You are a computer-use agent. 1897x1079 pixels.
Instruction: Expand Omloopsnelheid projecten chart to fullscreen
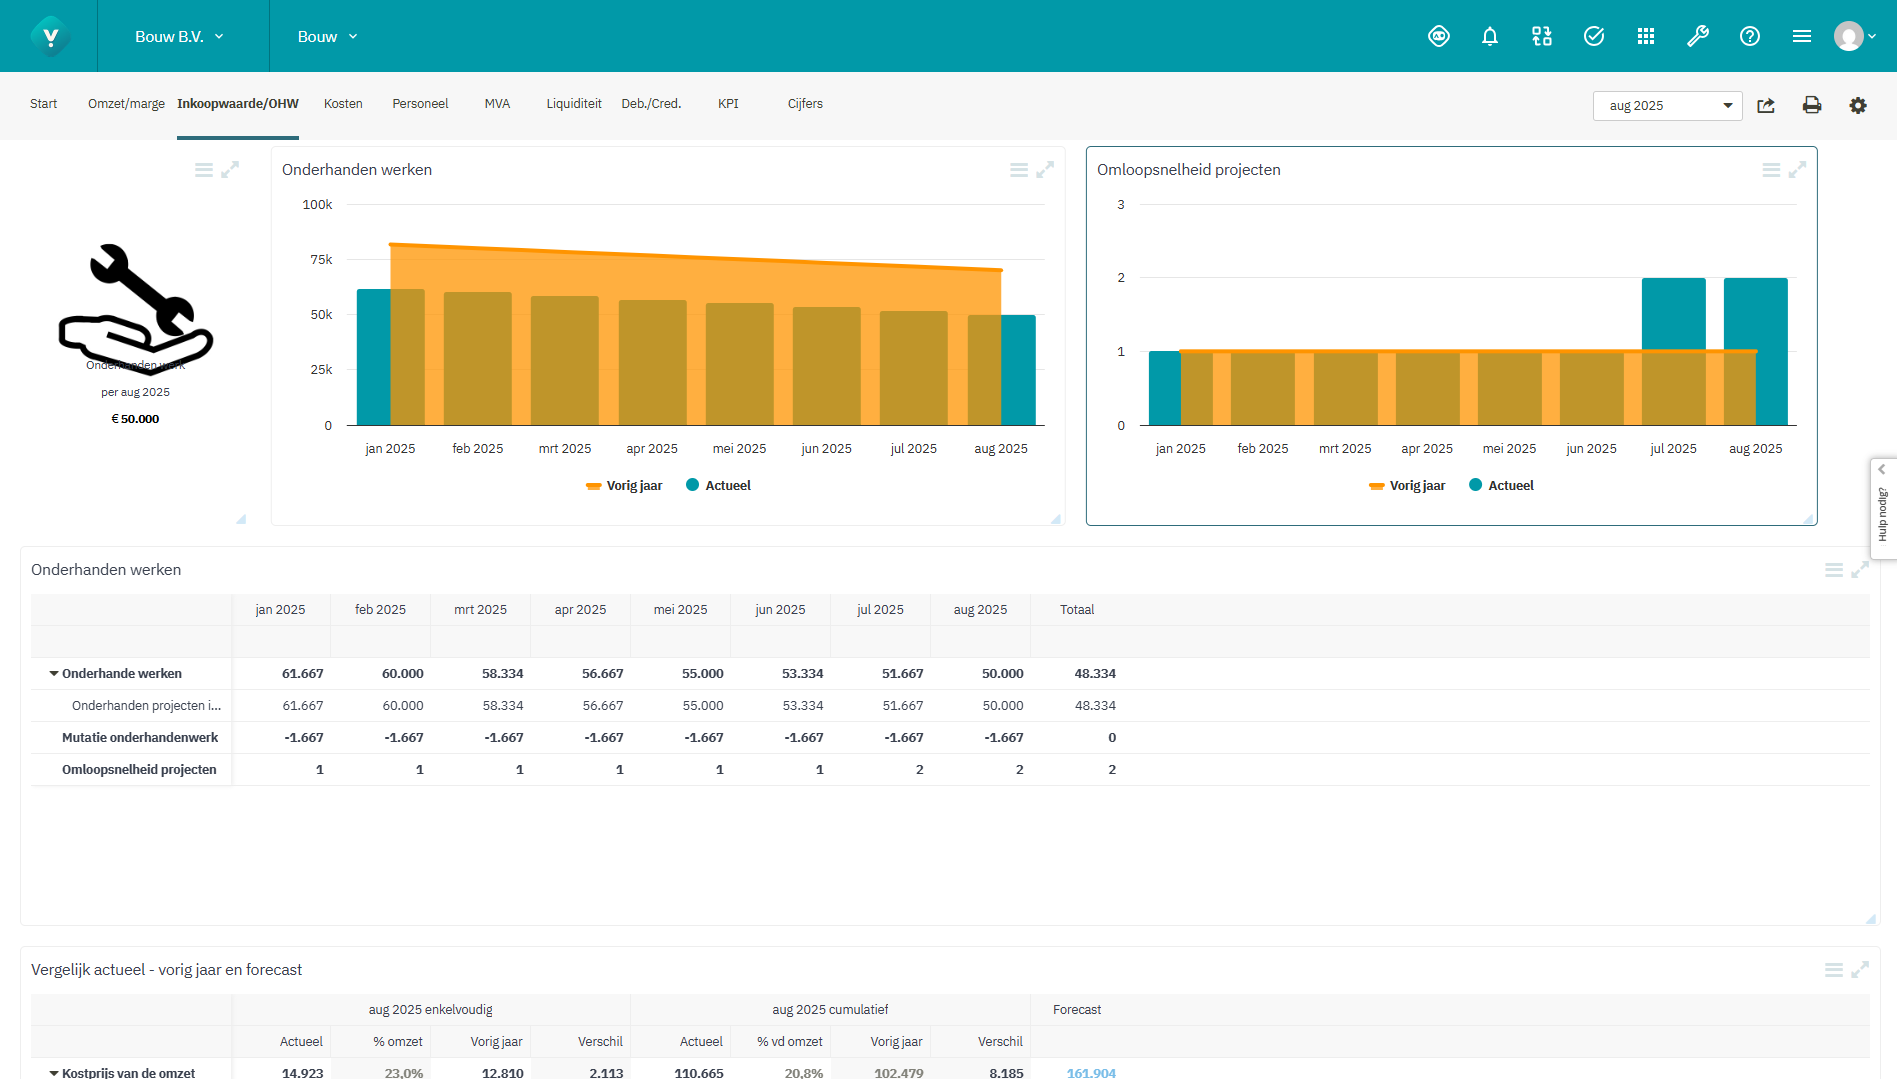click(x=1797, y=170)
